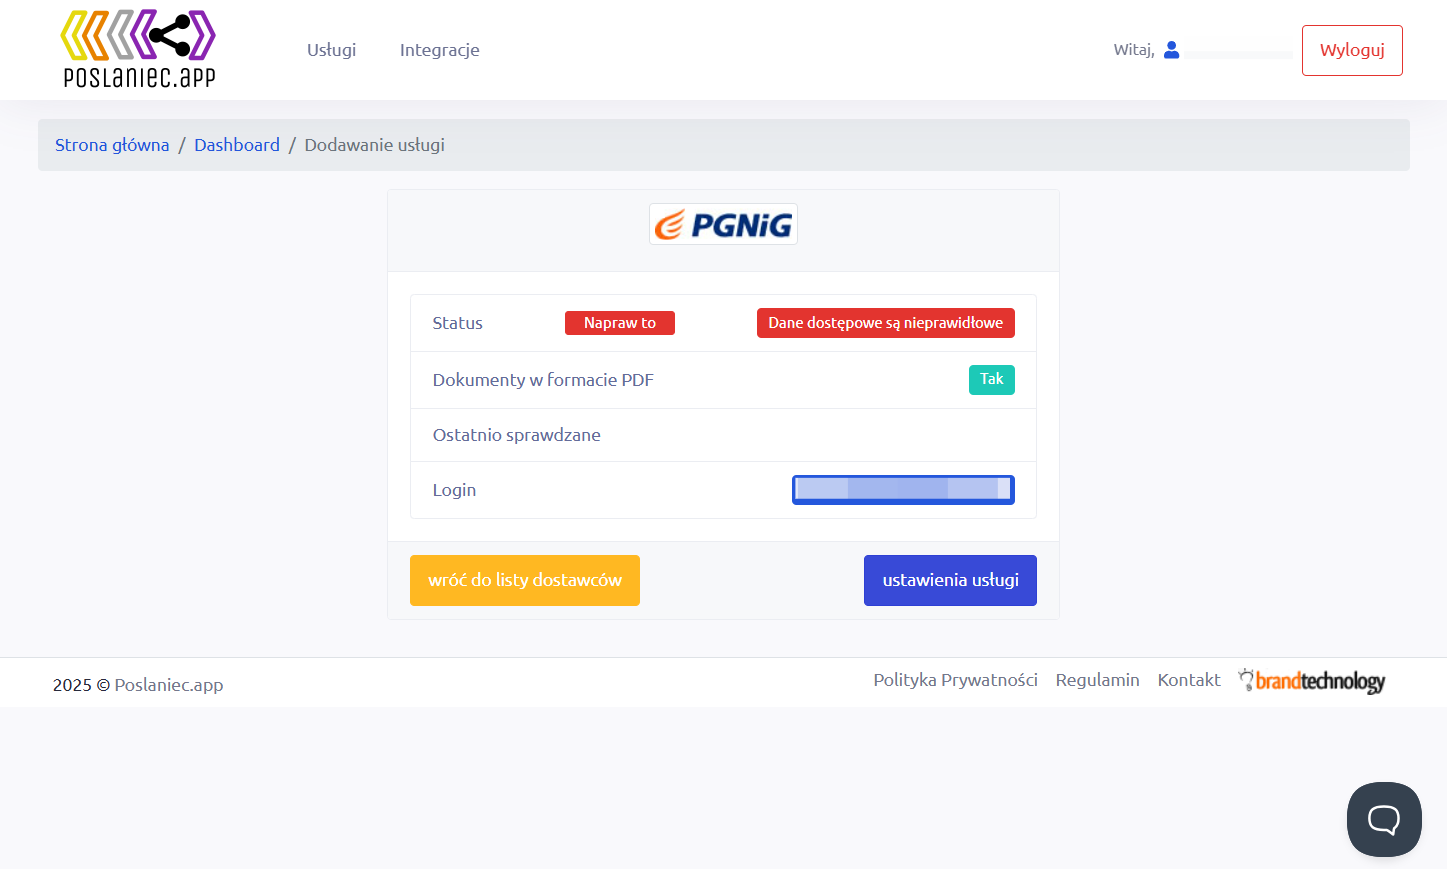Click Dokumenty w formacie PDF label
Image resolution: width=1447 pixels, height=869 pixels.
(543, 380)
